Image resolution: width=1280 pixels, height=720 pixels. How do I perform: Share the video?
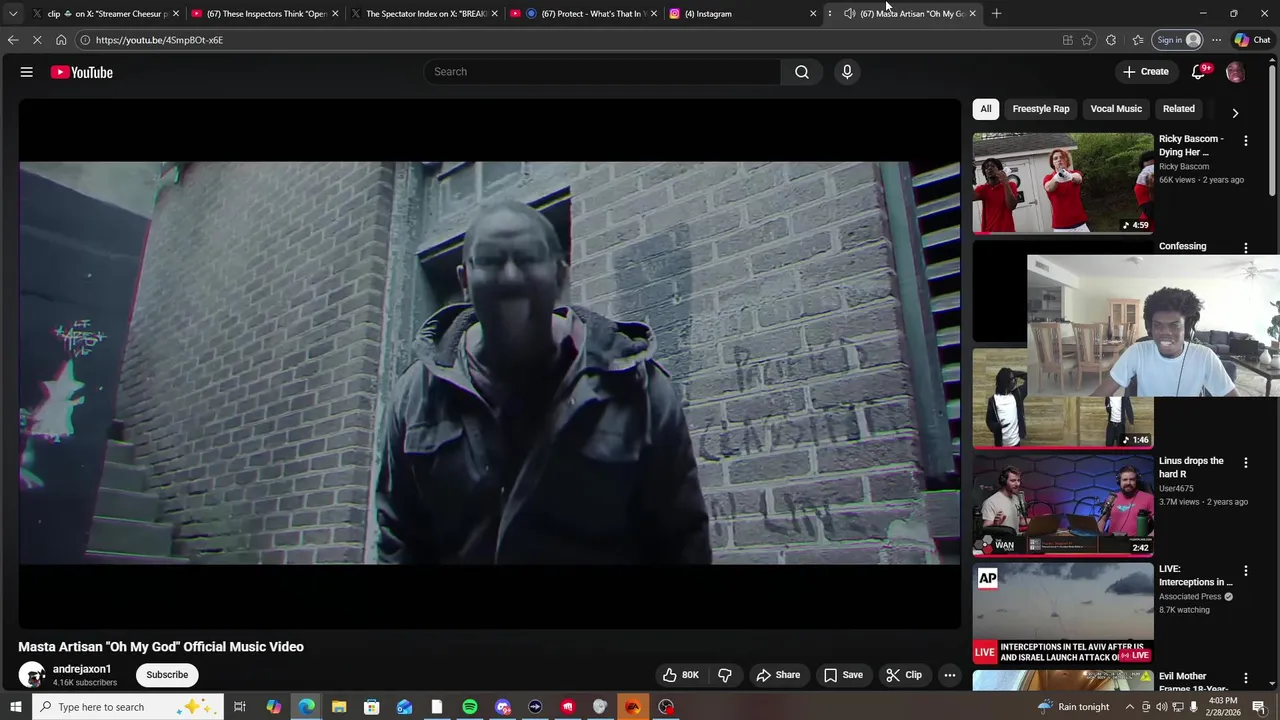click(778, 675)
